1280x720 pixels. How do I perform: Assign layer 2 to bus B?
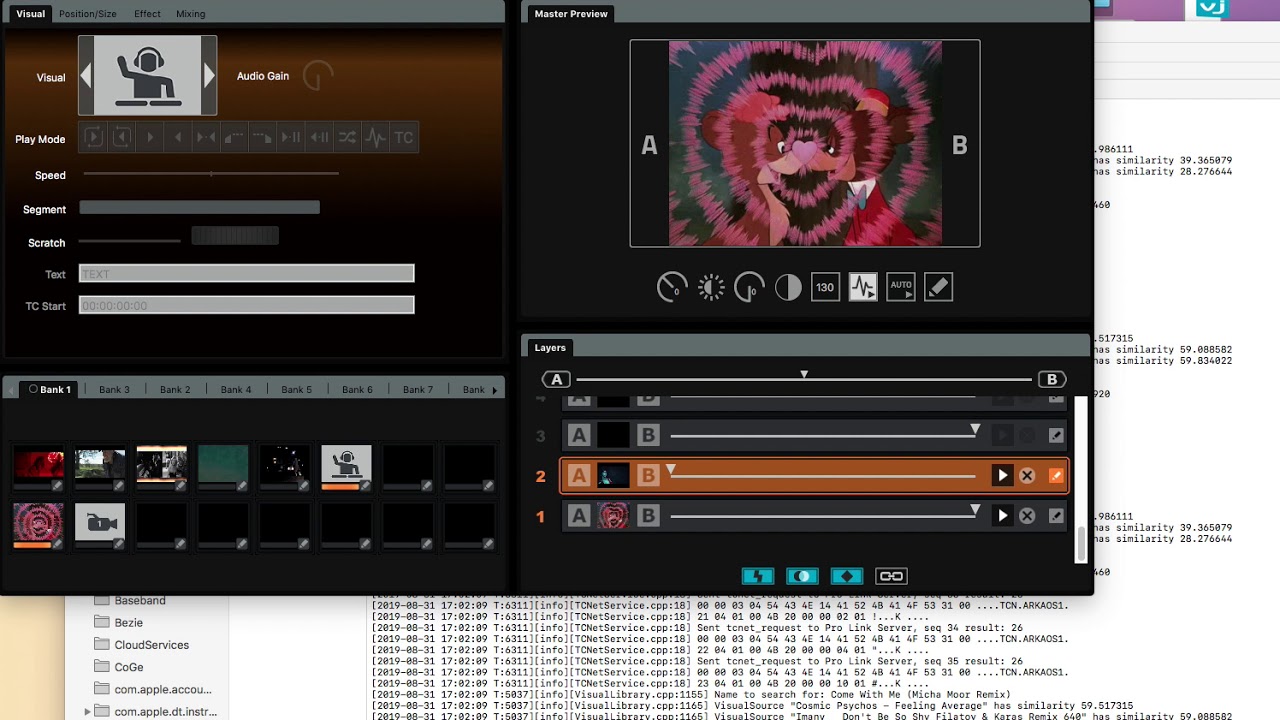648,476
